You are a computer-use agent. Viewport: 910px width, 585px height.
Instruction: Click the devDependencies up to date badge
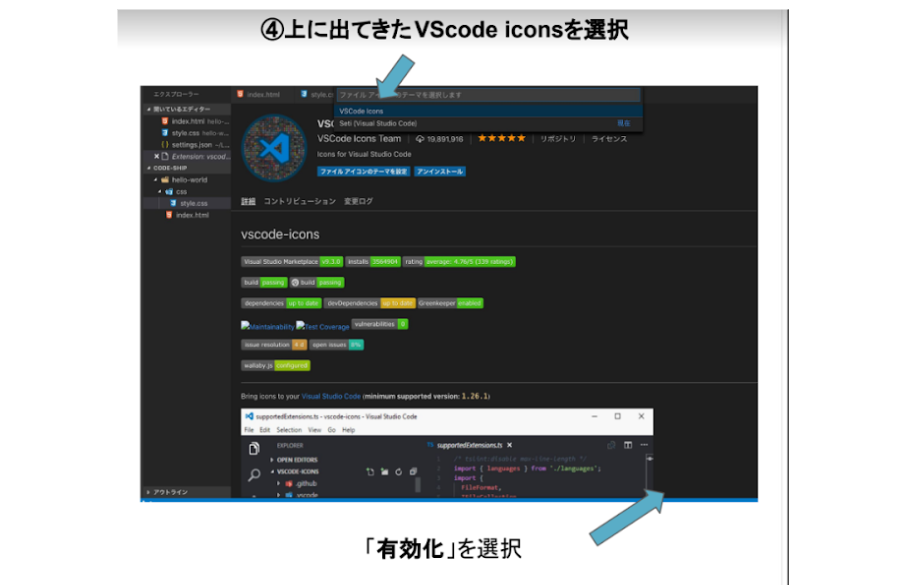(369, 303)
